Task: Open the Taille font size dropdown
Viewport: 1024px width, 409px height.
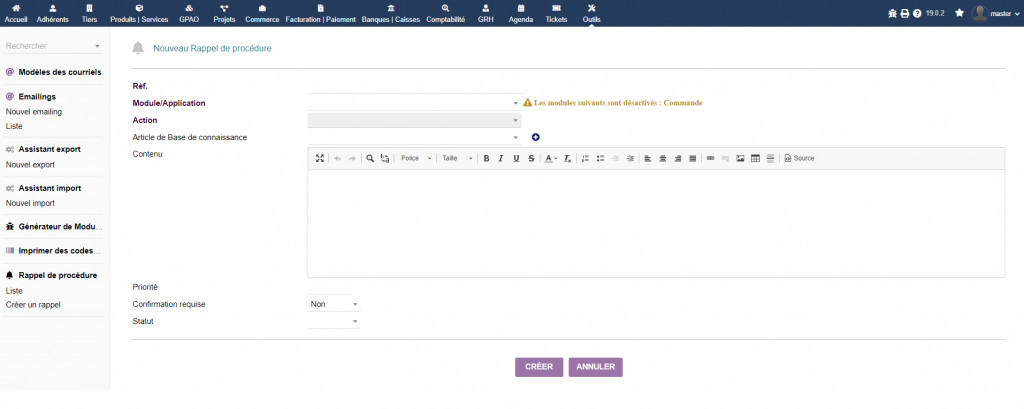Action: click(456, 158)
